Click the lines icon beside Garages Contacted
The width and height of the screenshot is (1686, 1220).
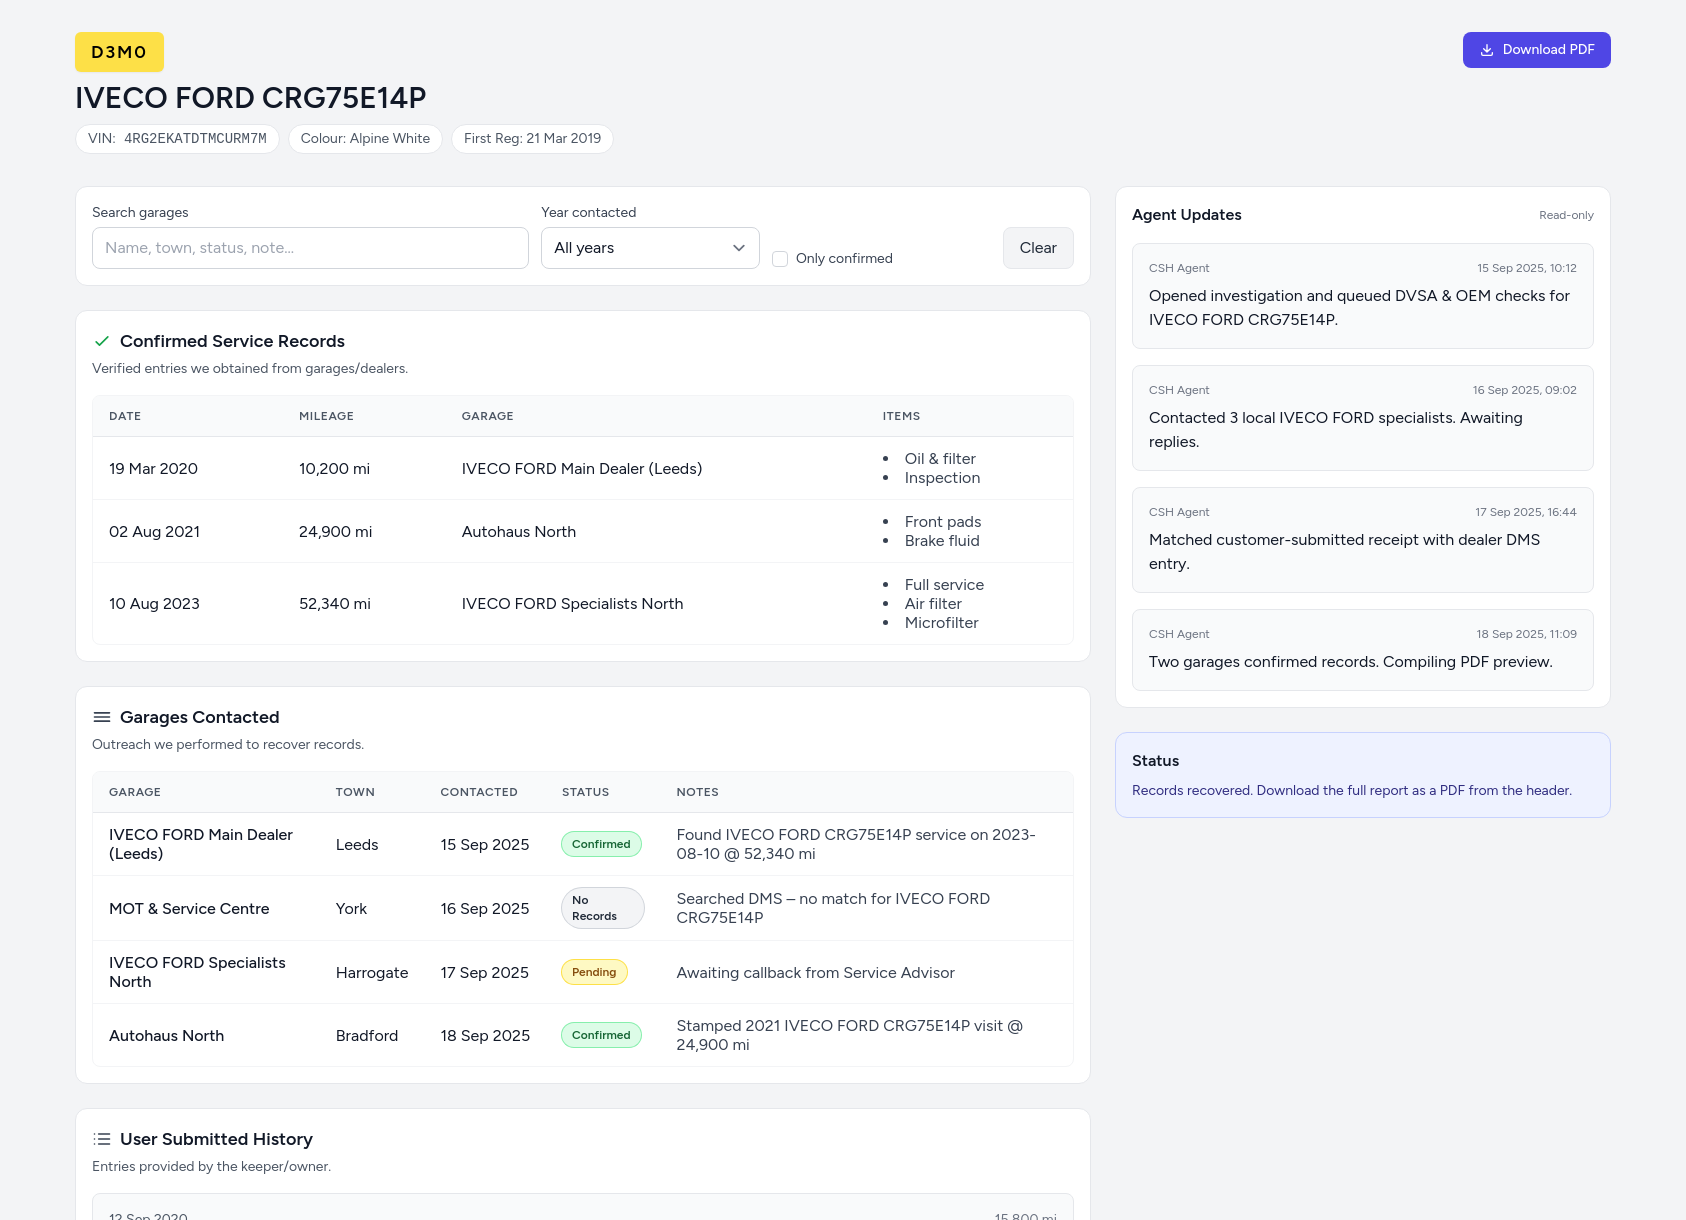(101, 717)
